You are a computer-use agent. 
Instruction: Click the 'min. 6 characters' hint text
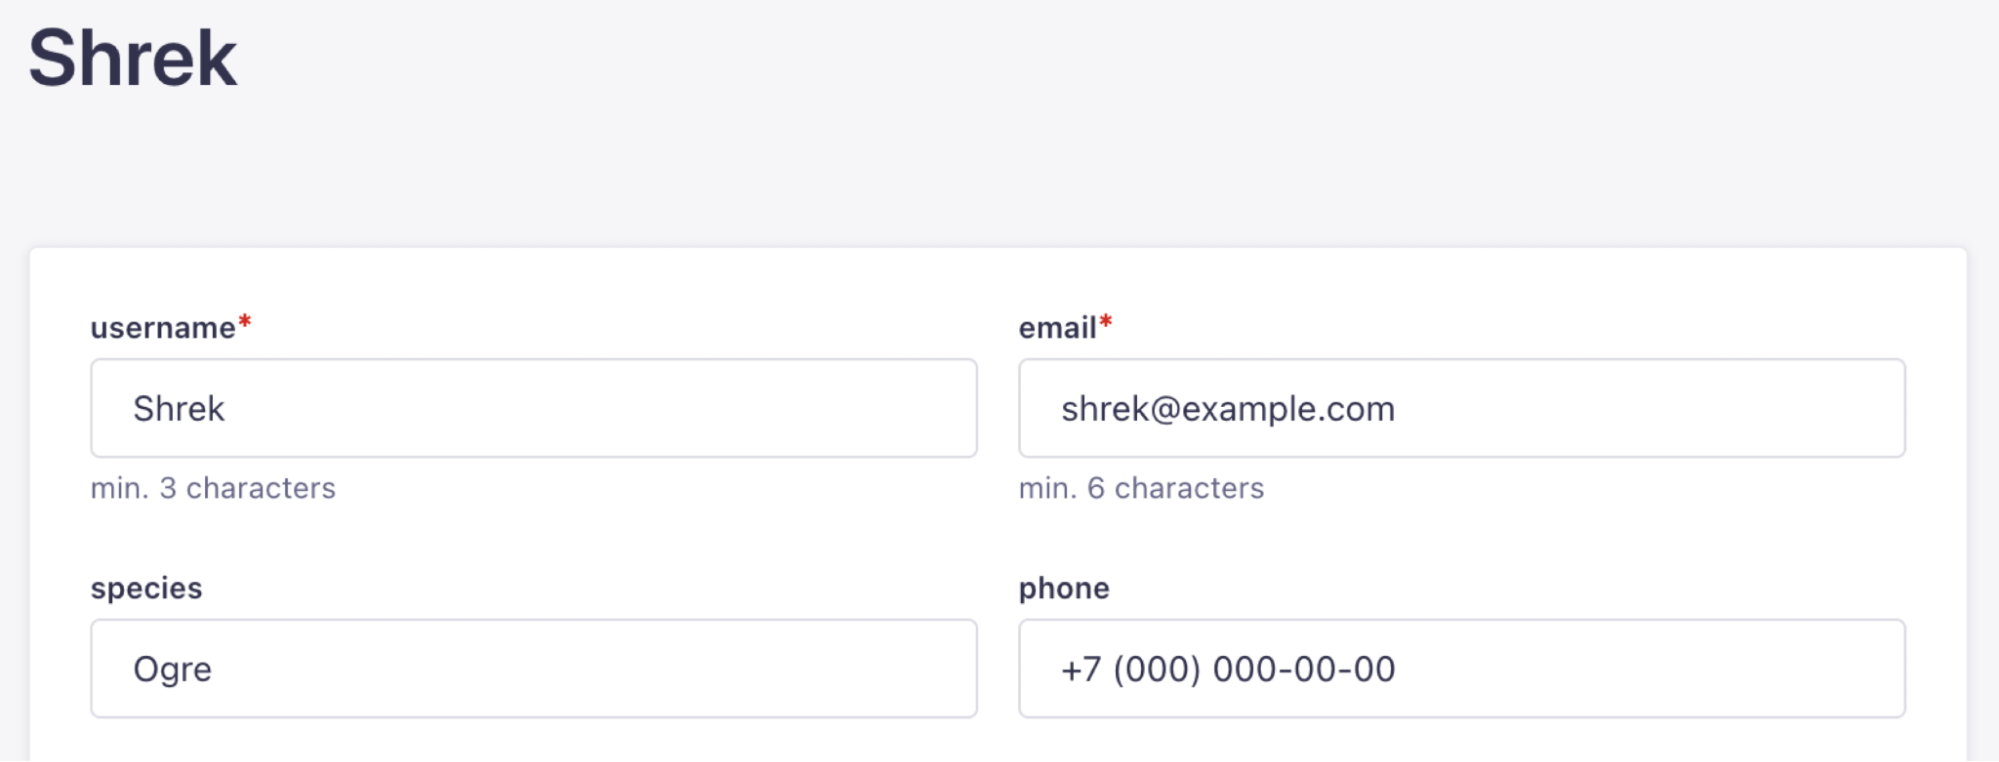(1141, 488)
